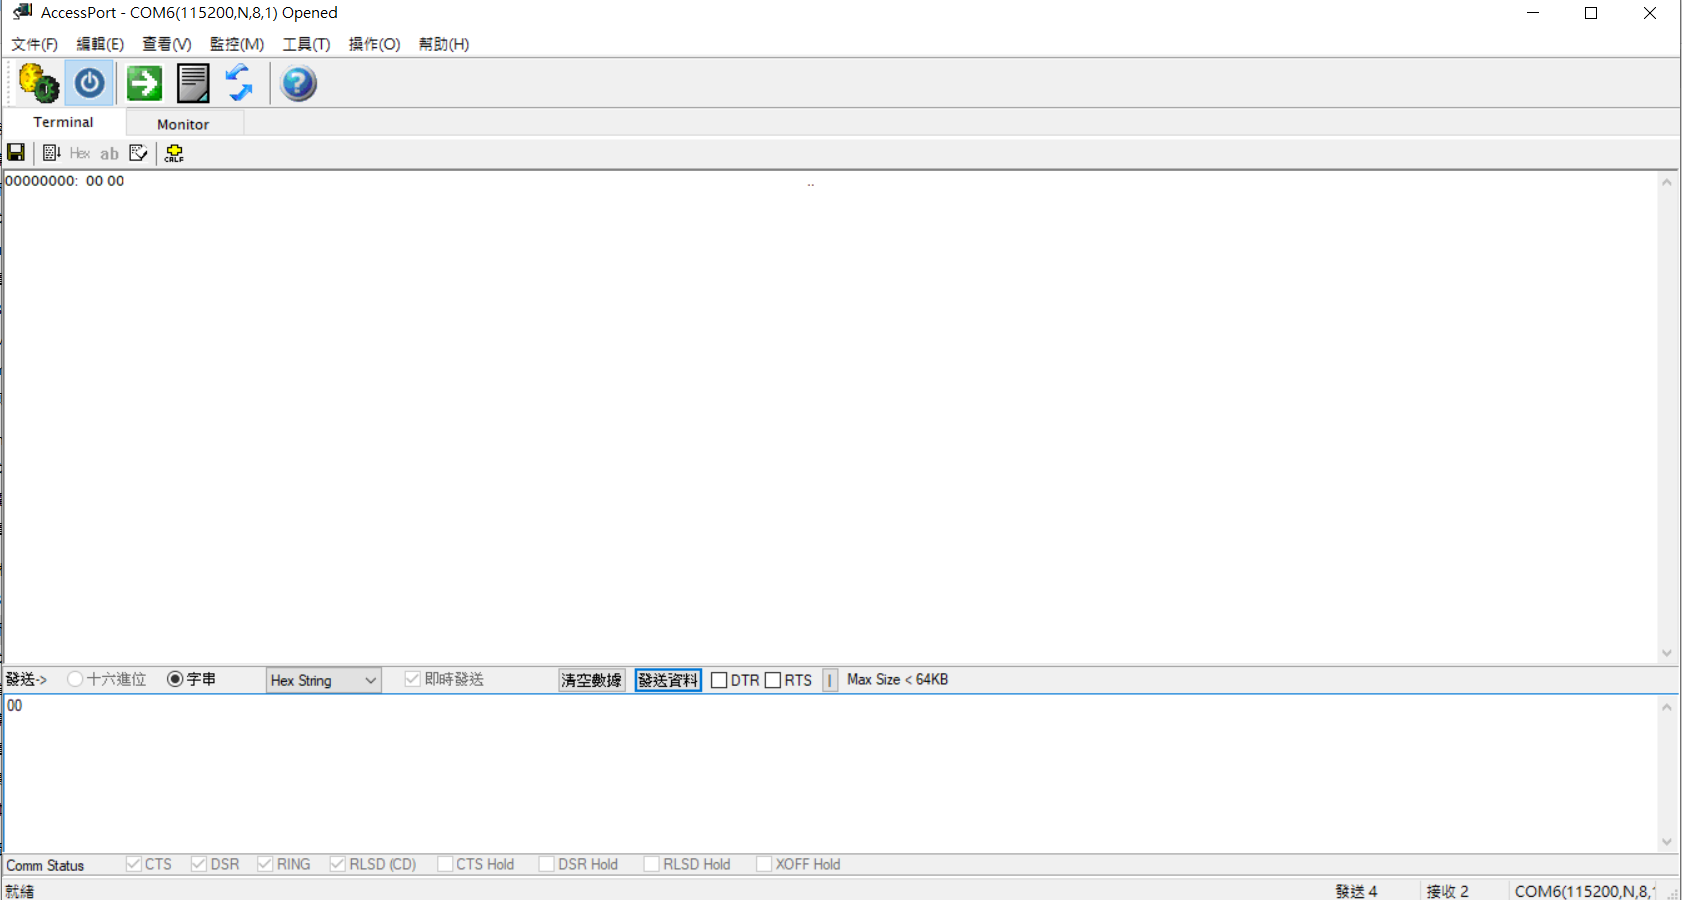This screenshot has width=1682, height=900.
Task: Open the 文件(F) menu
Action: point(34,44)
